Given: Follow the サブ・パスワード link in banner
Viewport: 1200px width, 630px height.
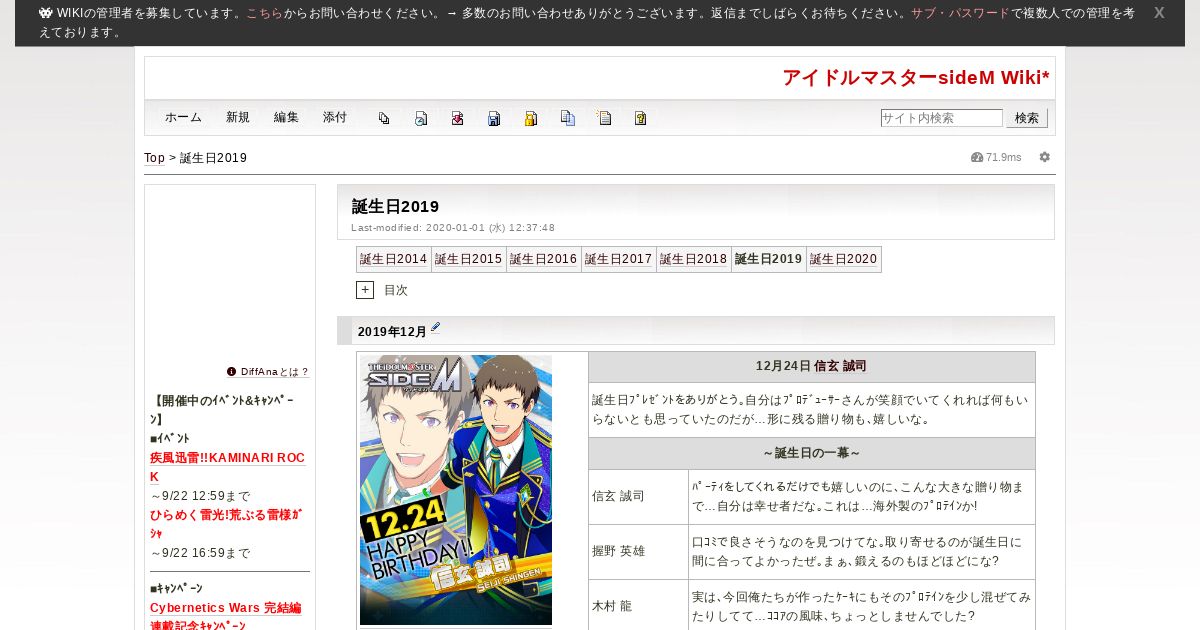Looking at the screenshot, I should click(960, 13).
